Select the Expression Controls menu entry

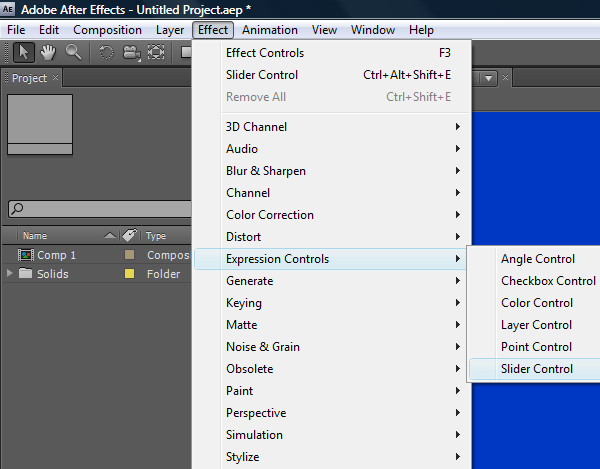click(x=331, y=259)
